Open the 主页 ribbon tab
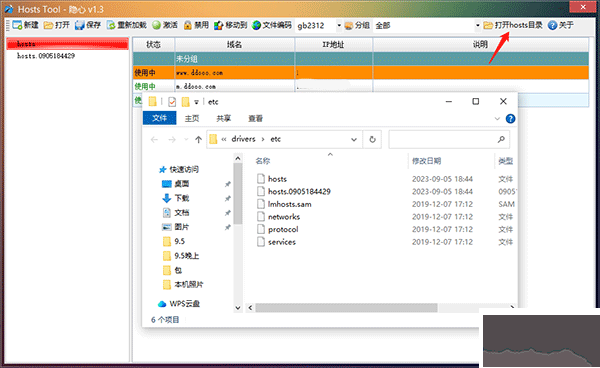 coord(192,118)
